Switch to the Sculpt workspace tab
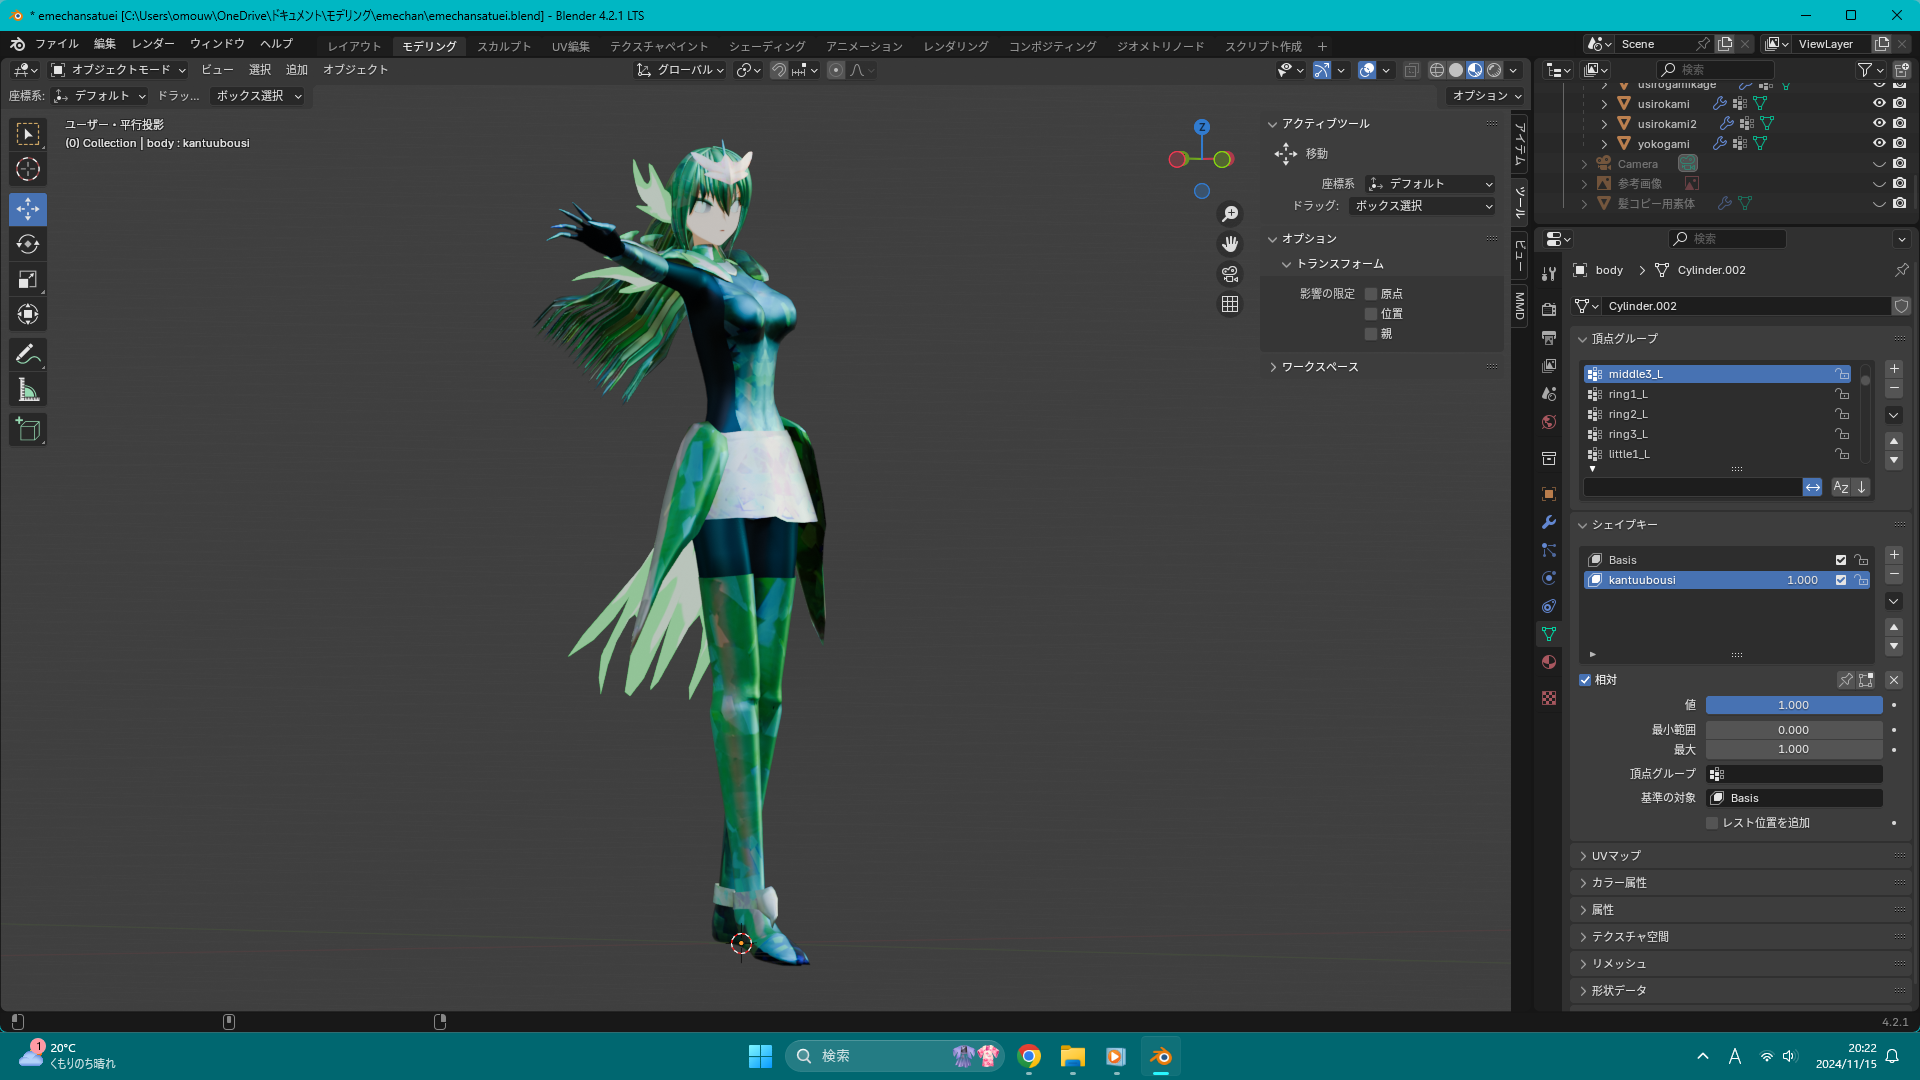 coord(504,46)
